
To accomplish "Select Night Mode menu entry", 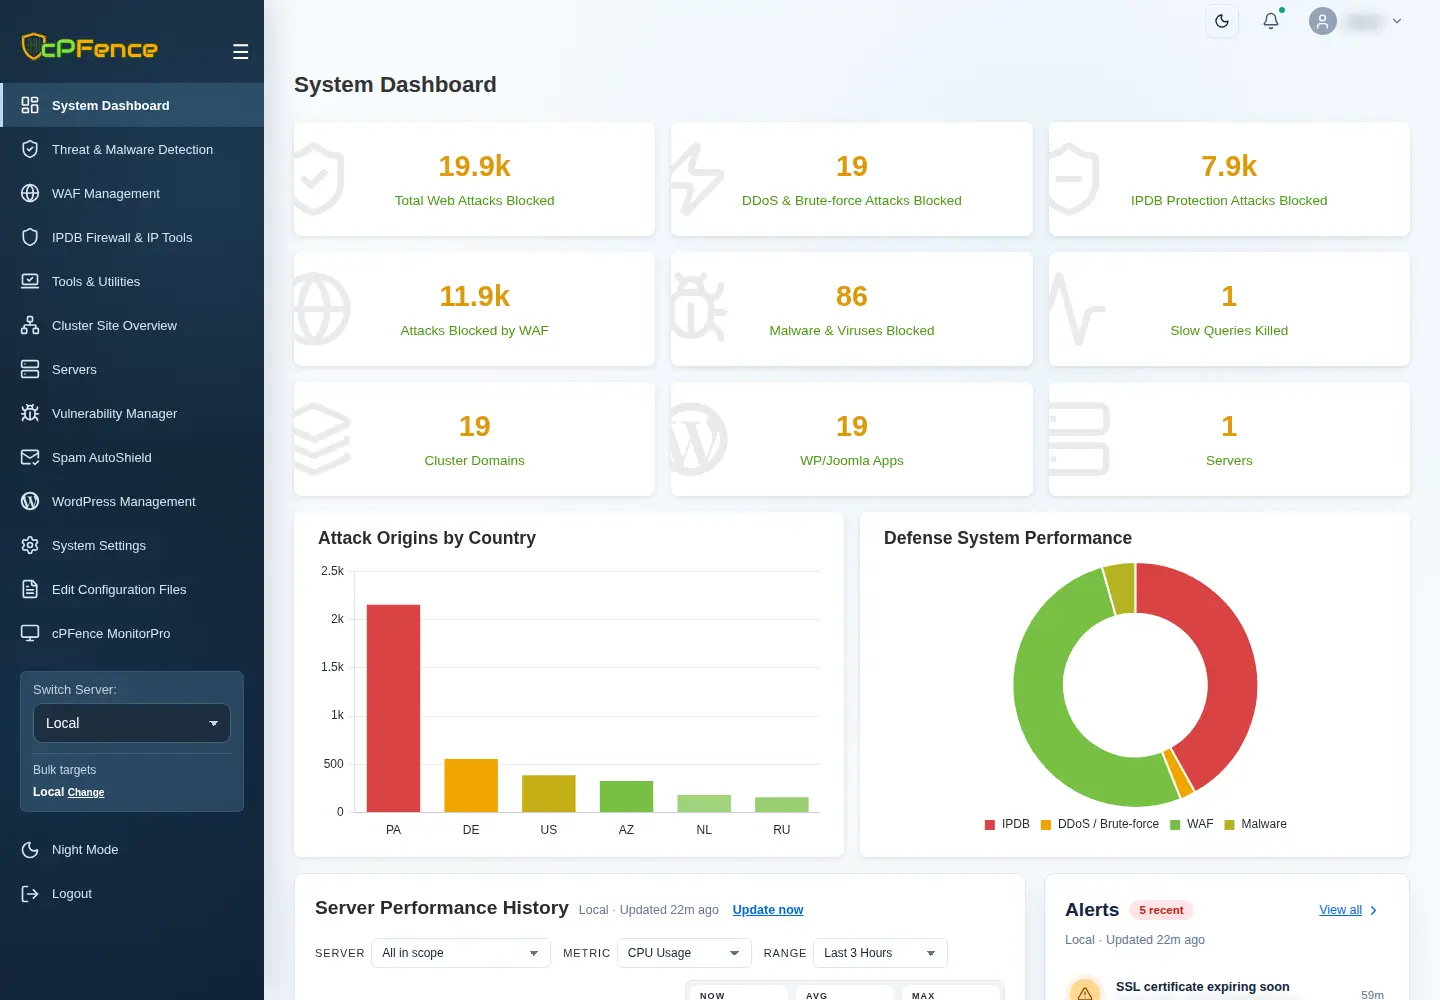I will pyautogui.click(x=132, y=849).
